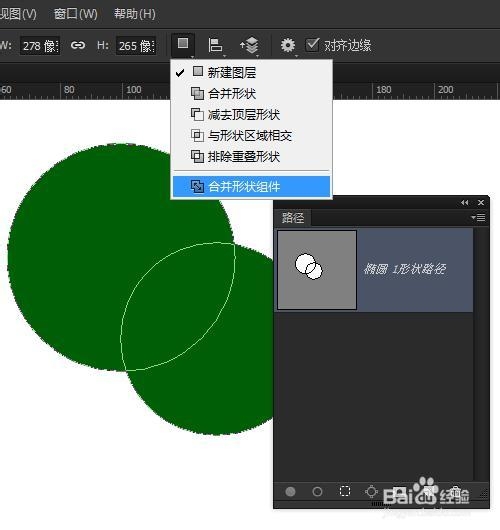
Task: Click stroke path with brush icon
Action: point(317,491)
